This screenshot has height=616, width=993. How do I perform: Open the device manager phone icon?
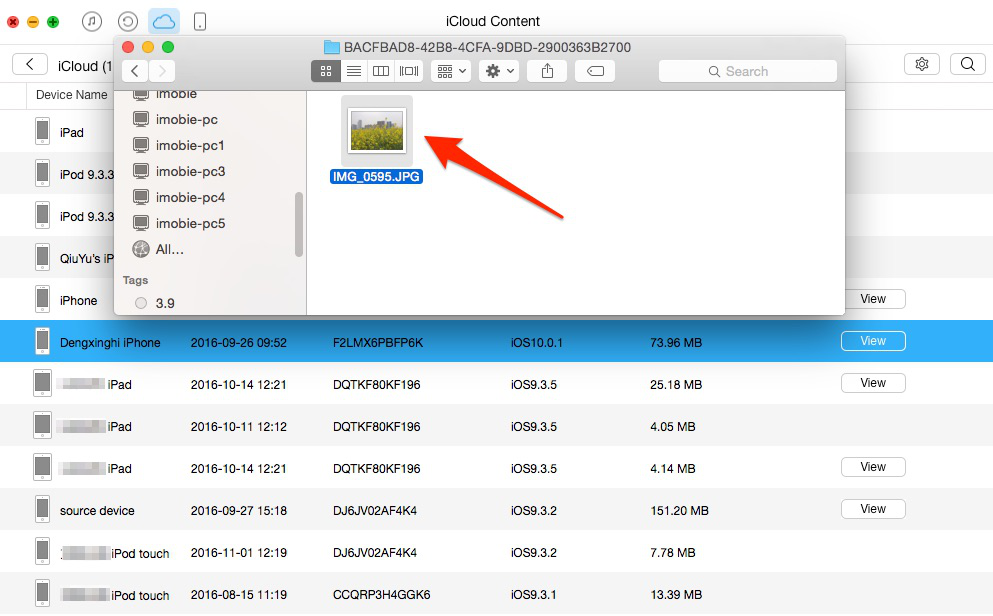[x=199, y=22]
